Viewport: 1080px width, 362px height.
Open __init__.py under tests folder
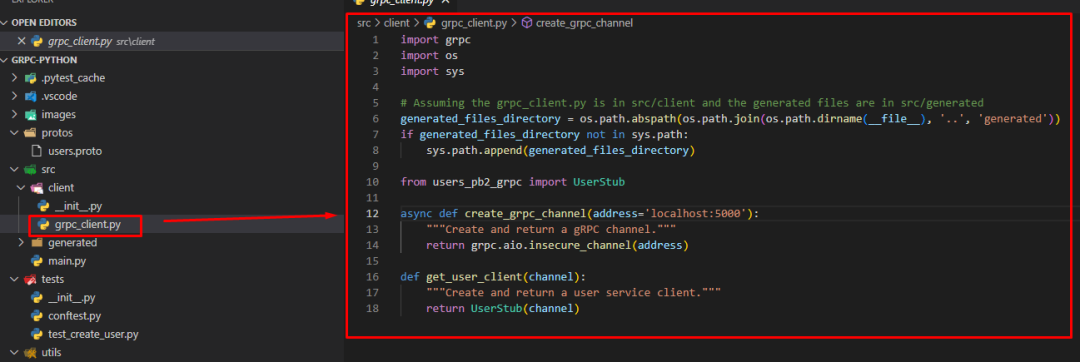72,297
